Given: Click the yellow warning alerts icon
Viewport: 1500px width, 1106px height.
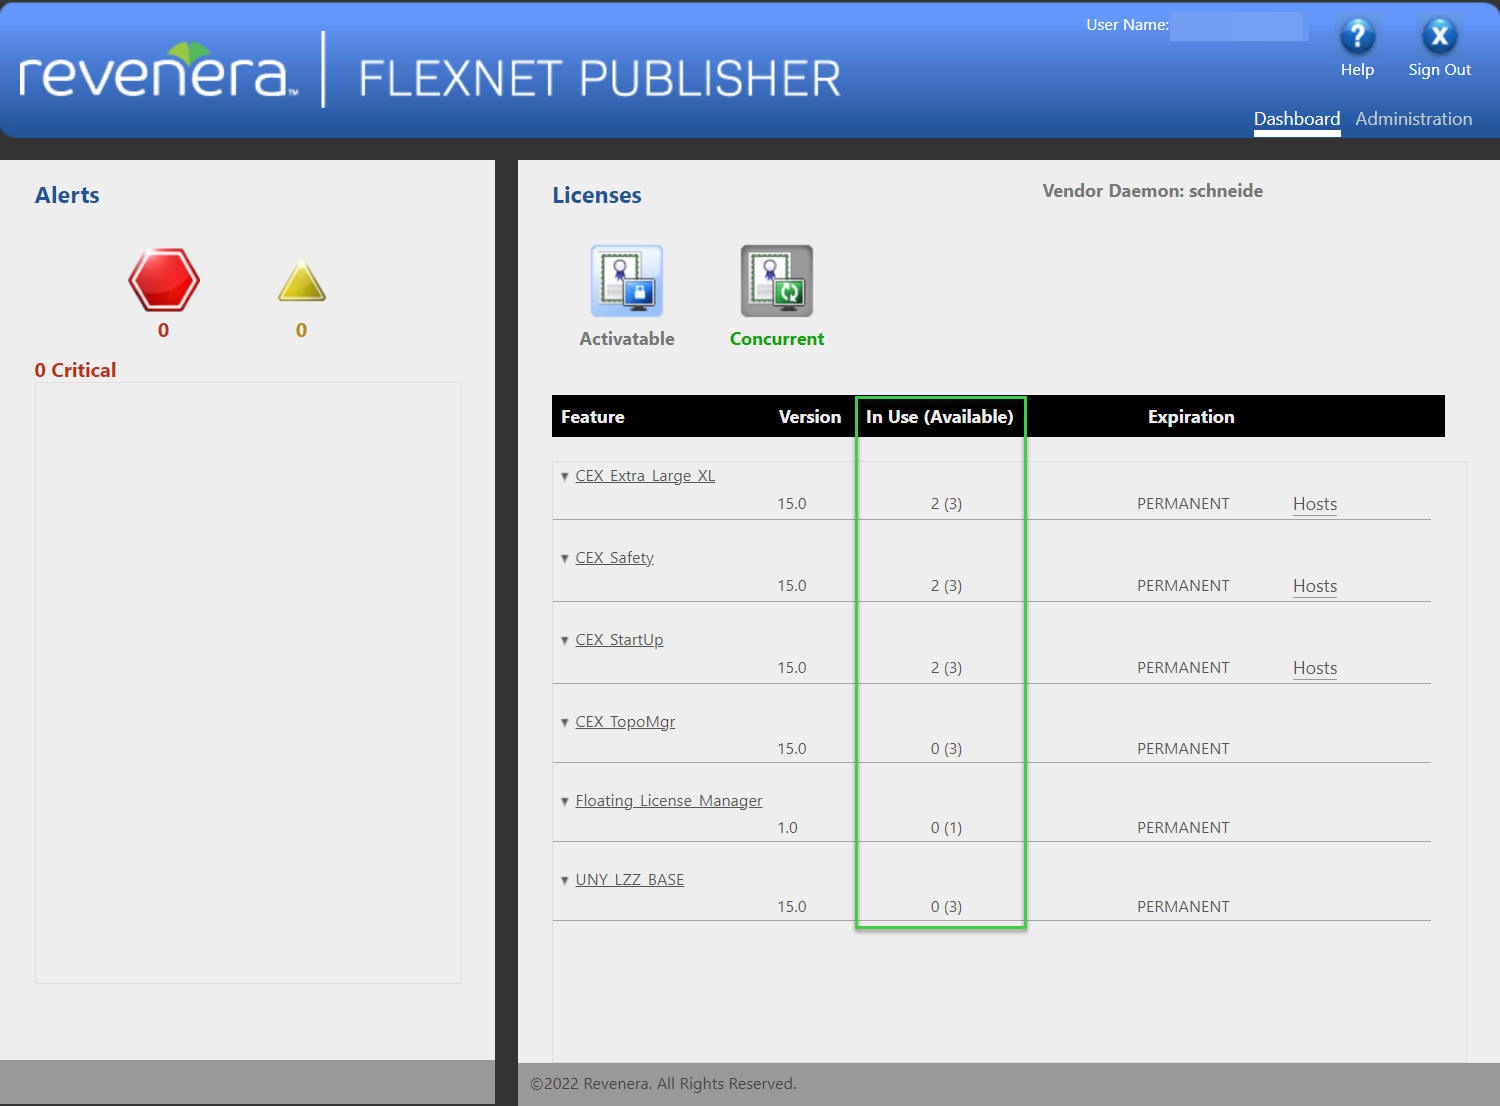Looking at the screenshot, I should click(x=302, y=281).
